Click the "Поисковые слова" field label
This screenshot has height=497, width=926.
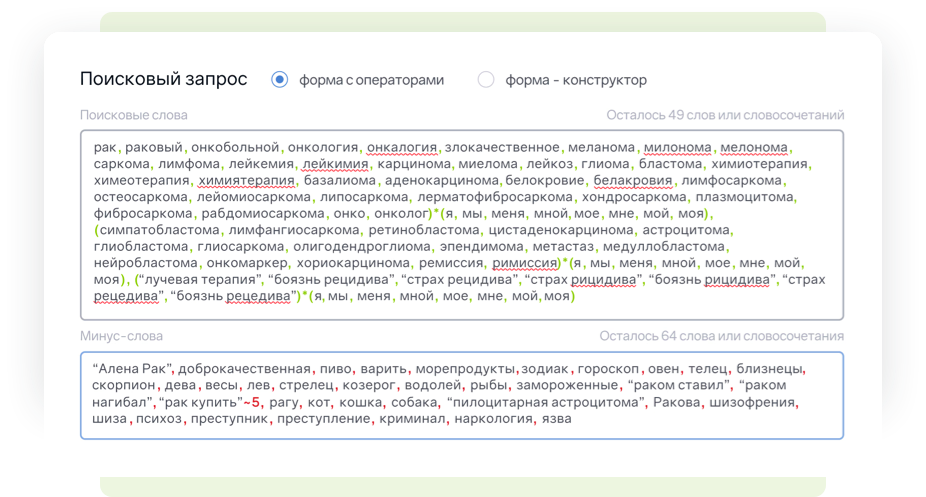click(x=134, y=115)
